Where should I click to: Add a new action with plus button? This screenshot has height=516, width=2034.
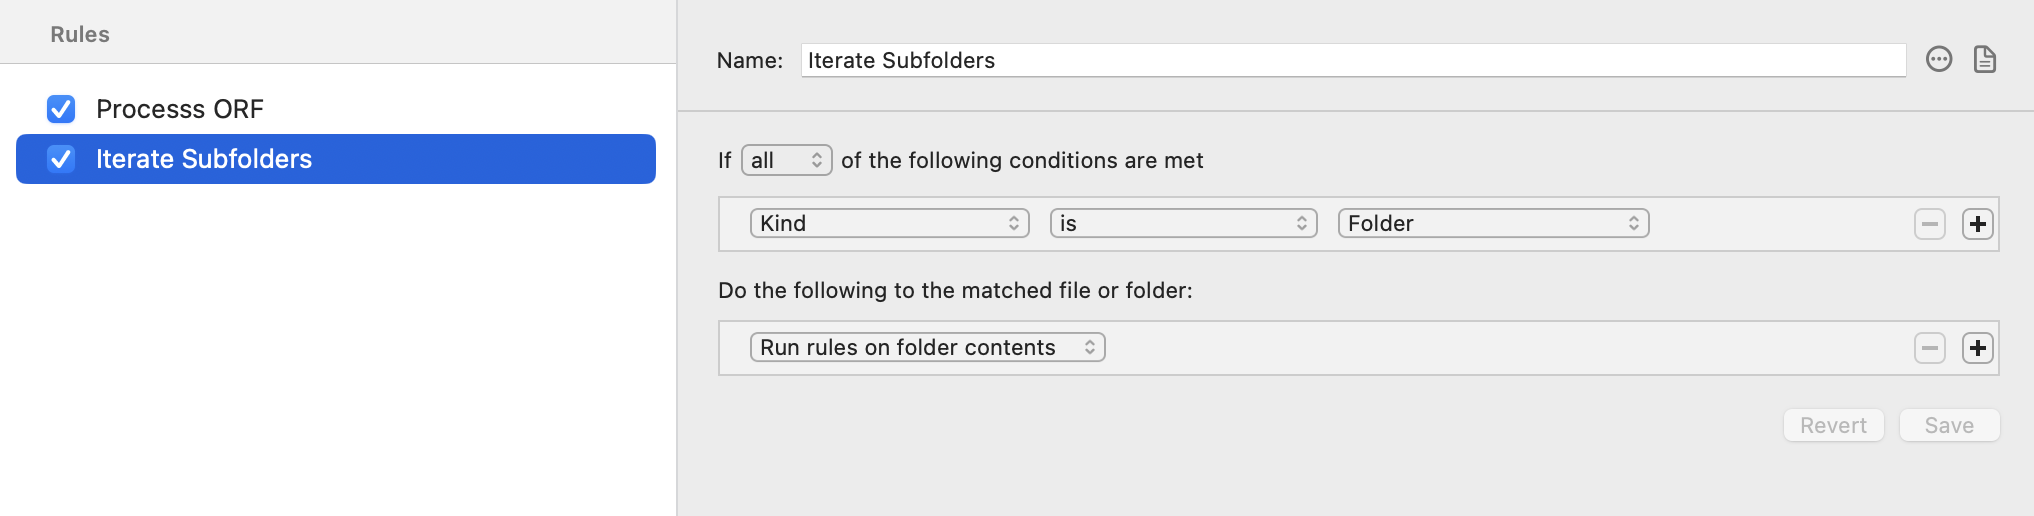1978,348
